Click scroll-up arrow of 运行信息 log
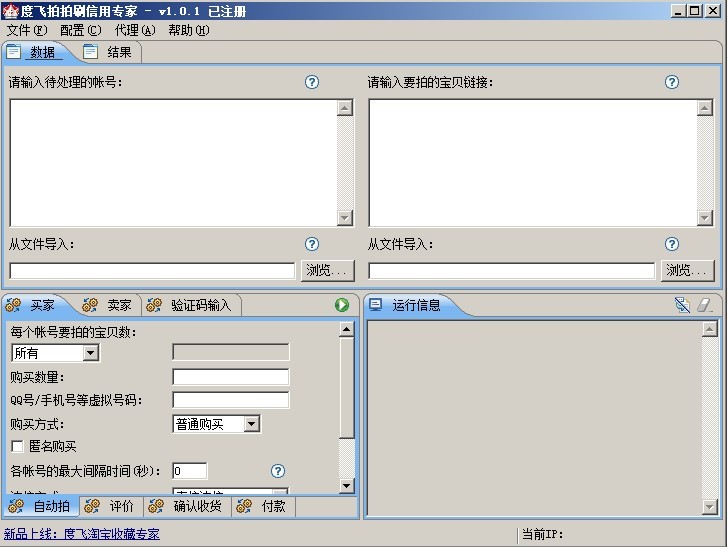This screenshot has height=547, width=728. (x=709, y=330)
